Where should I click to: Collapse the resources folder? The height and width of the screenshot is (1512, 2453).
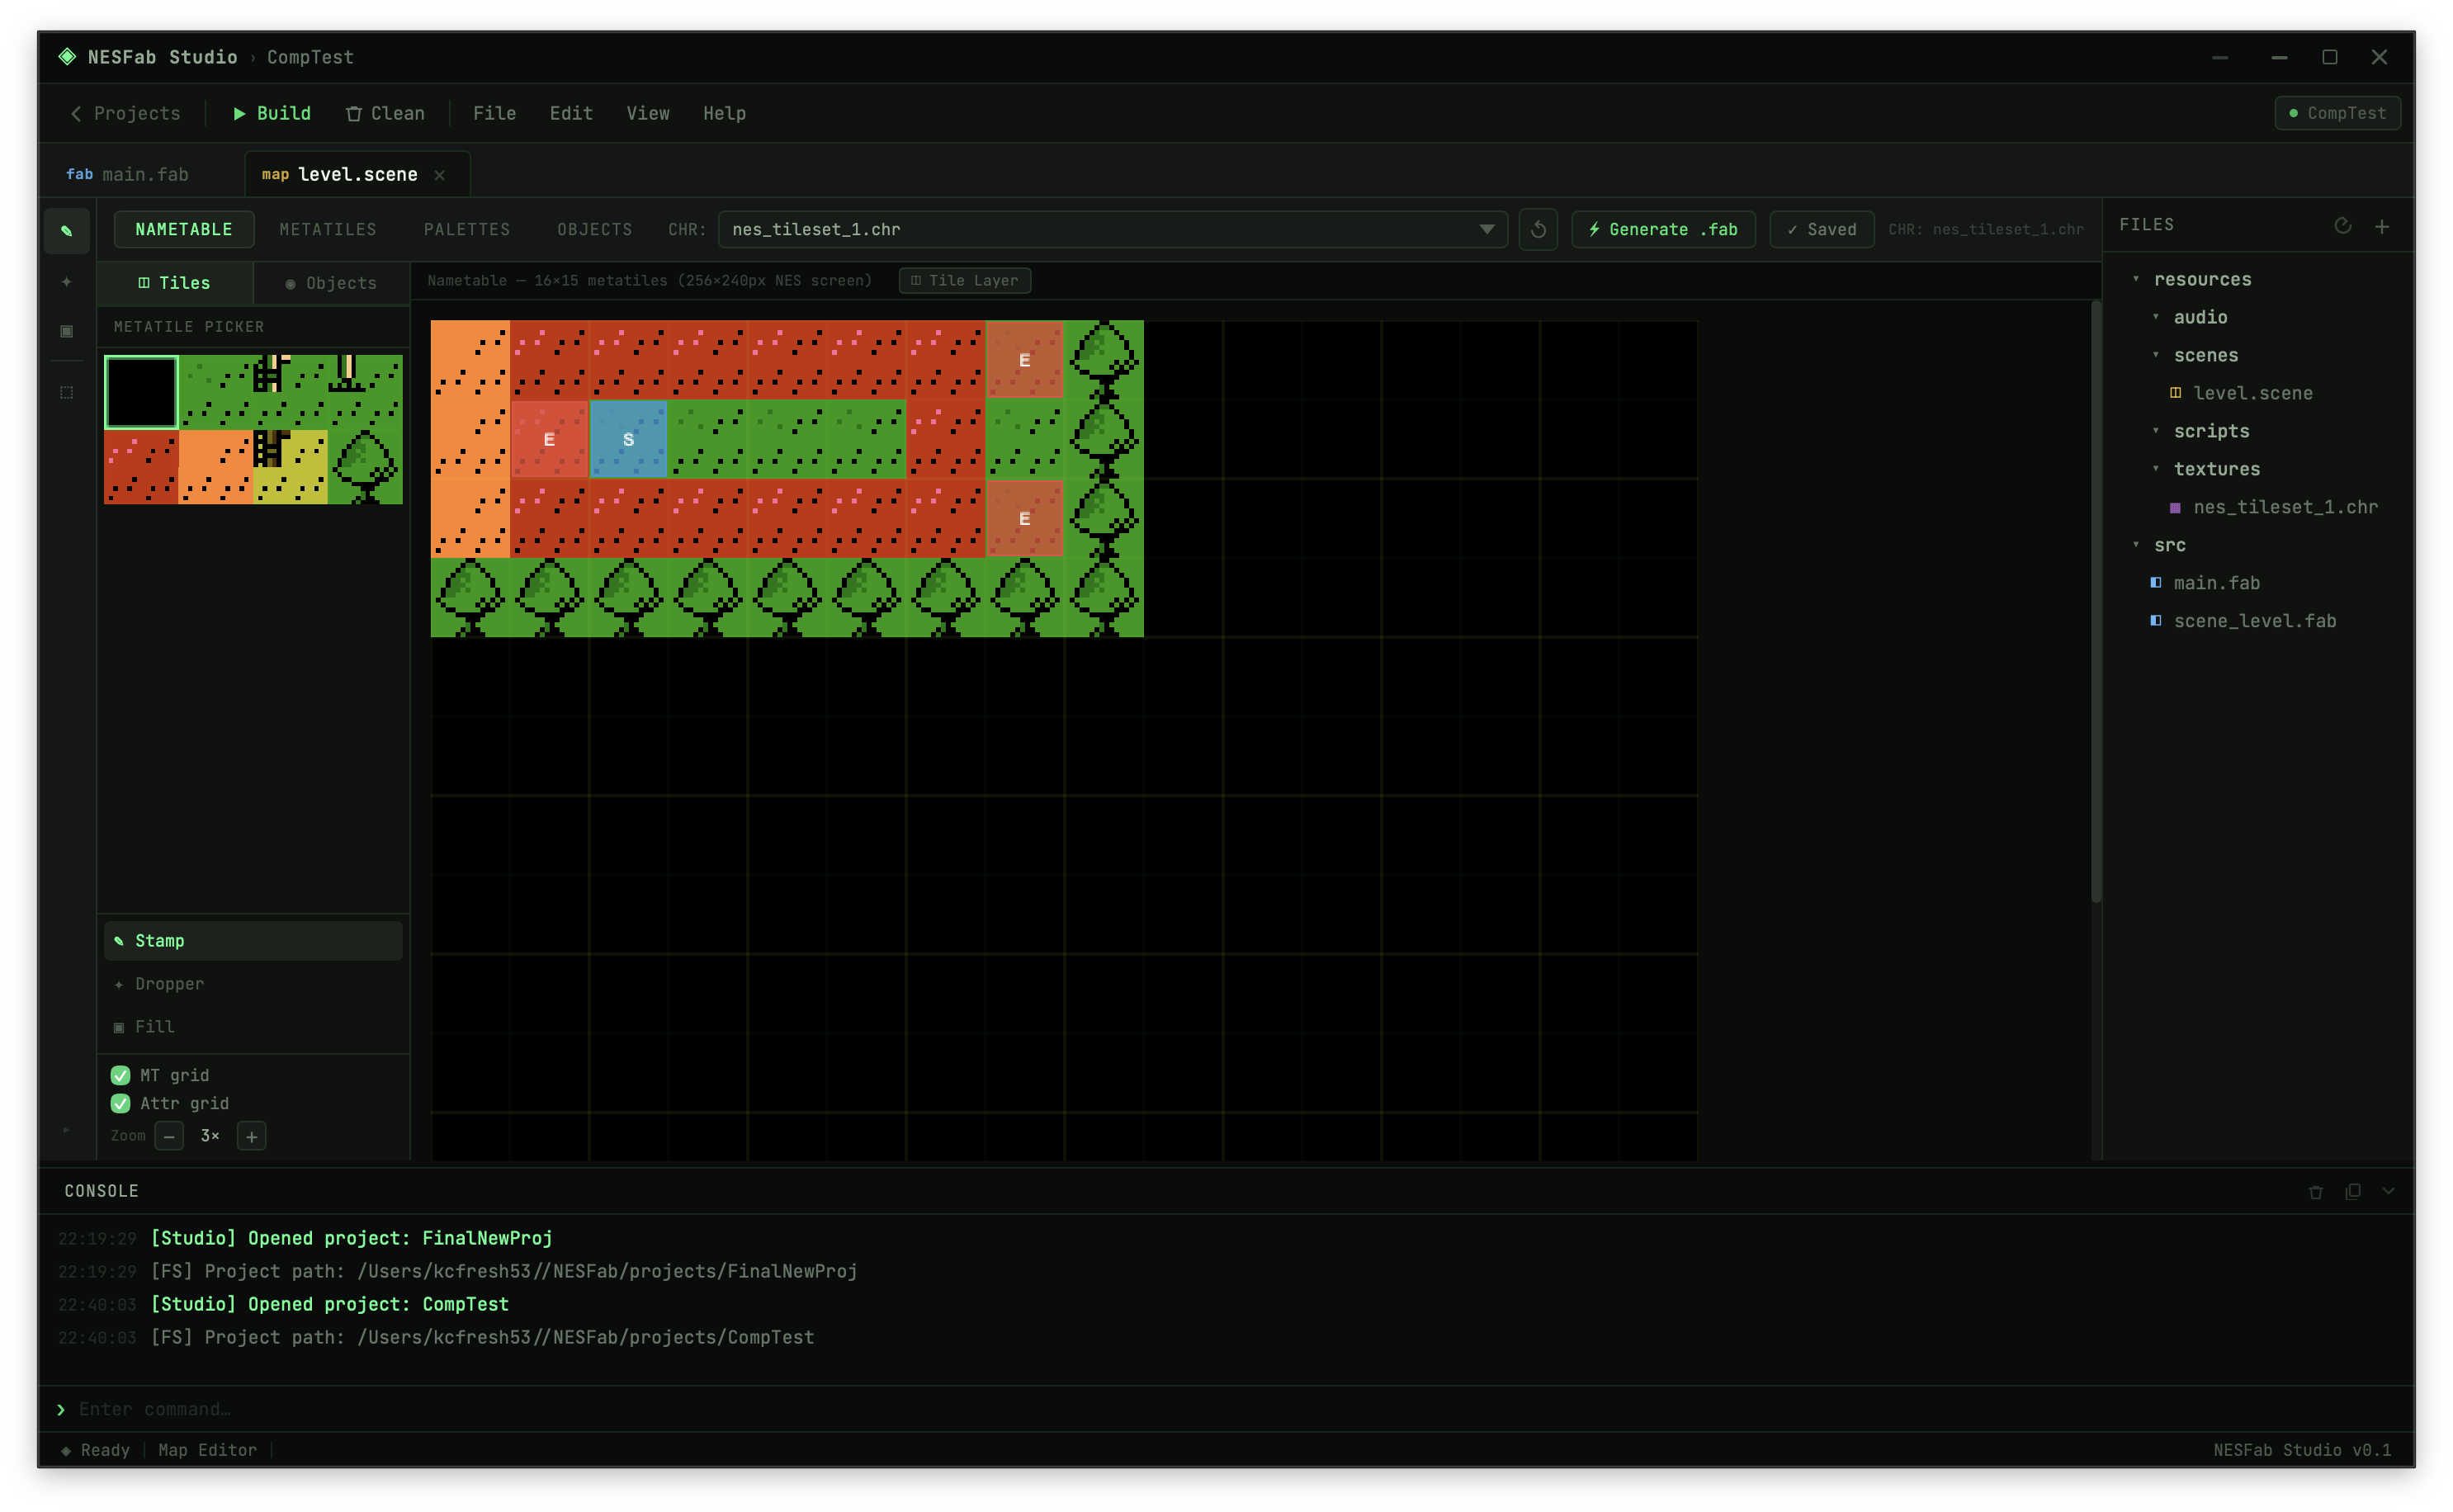(2136, 279)
